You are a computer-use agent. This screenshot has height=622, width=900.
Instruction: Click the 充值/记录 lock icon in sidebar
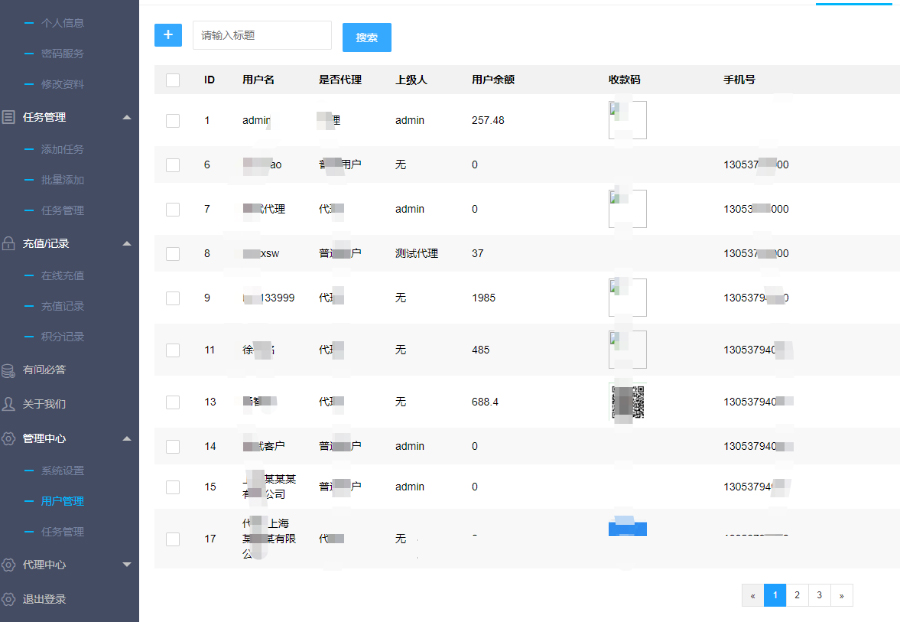pos(9,243)
